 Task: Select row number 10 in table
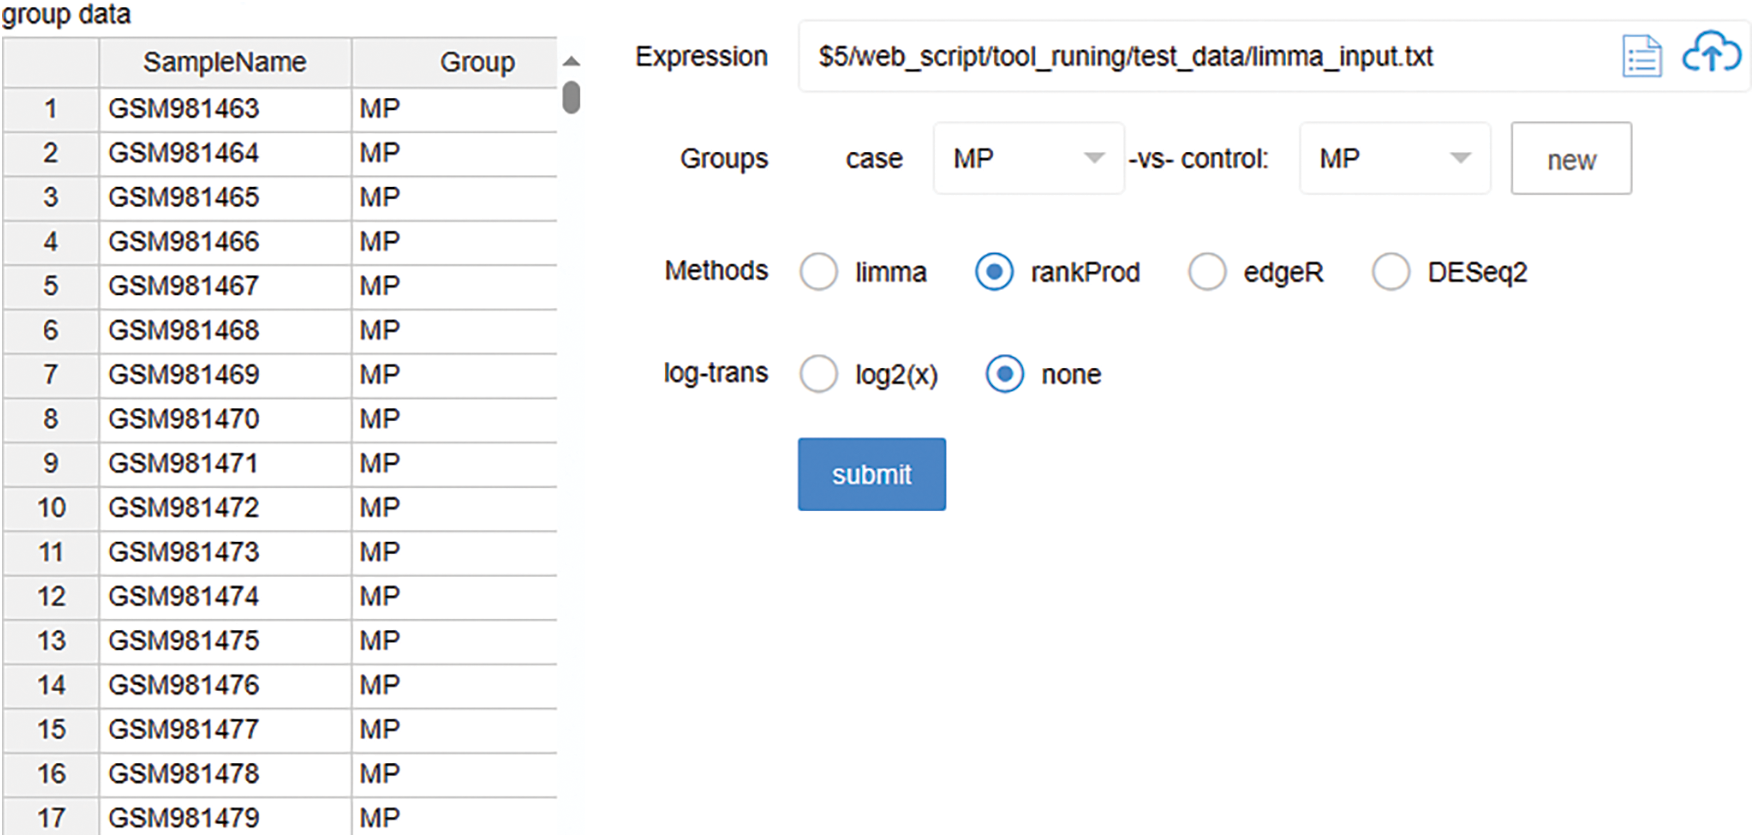[51, 508]
